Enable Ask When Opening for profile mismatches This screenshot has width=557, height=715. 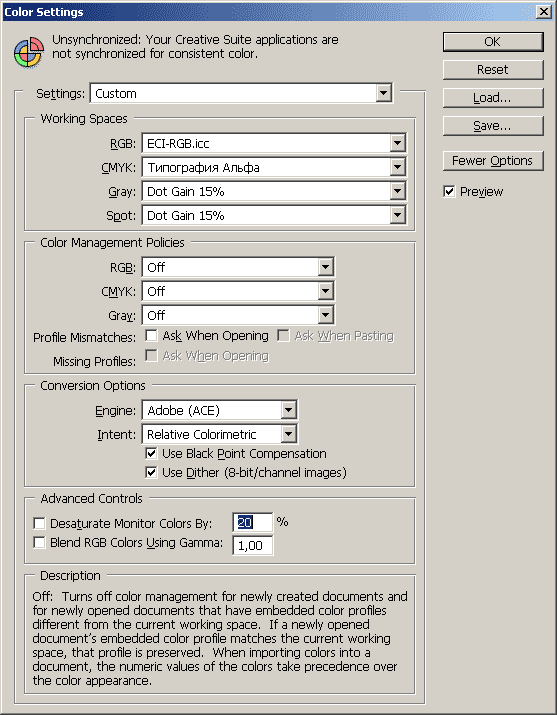click(151, 336)
